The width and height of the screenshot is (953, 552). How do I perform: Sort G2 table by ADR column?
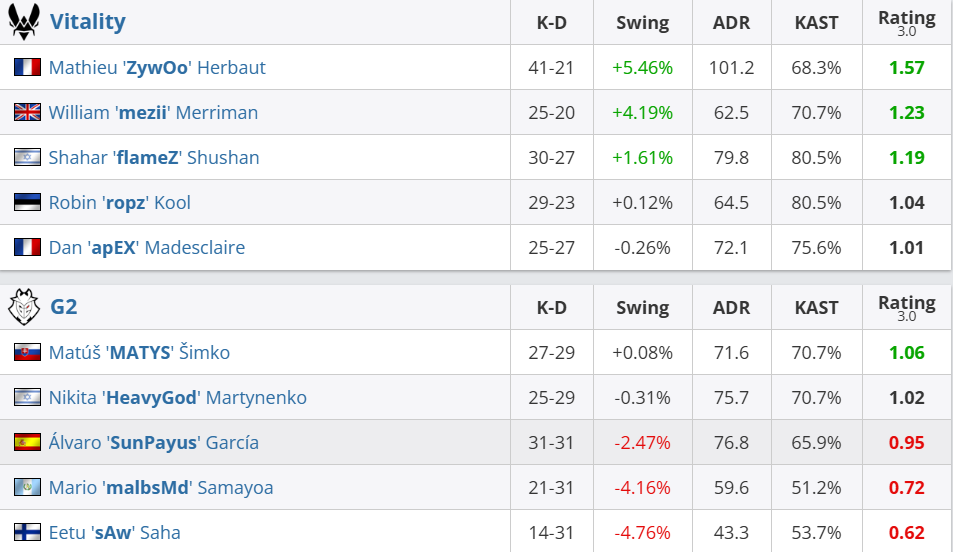(731, 307)
